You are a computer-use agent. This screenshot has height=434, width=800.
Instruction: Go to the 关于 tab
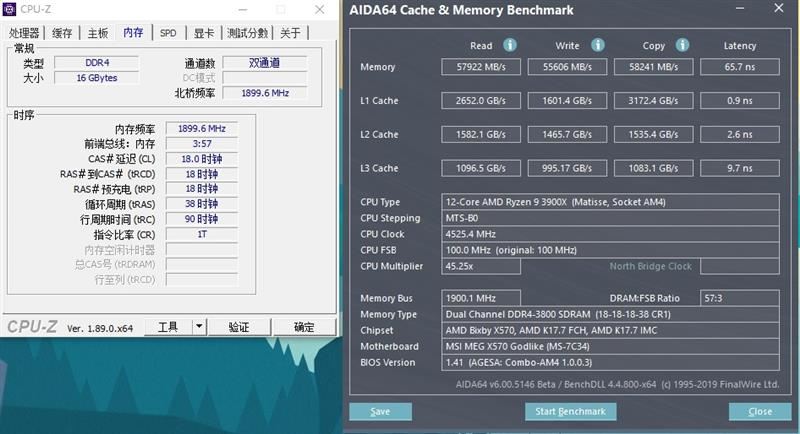click(x=290, y=33)
